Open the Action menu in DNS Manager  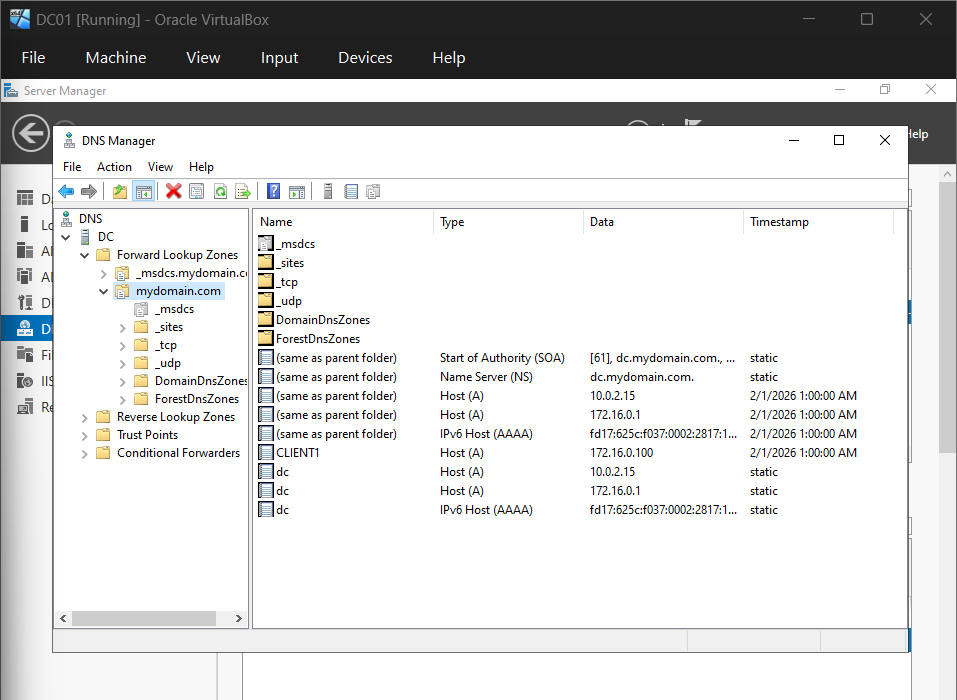[x=114, y=167]
